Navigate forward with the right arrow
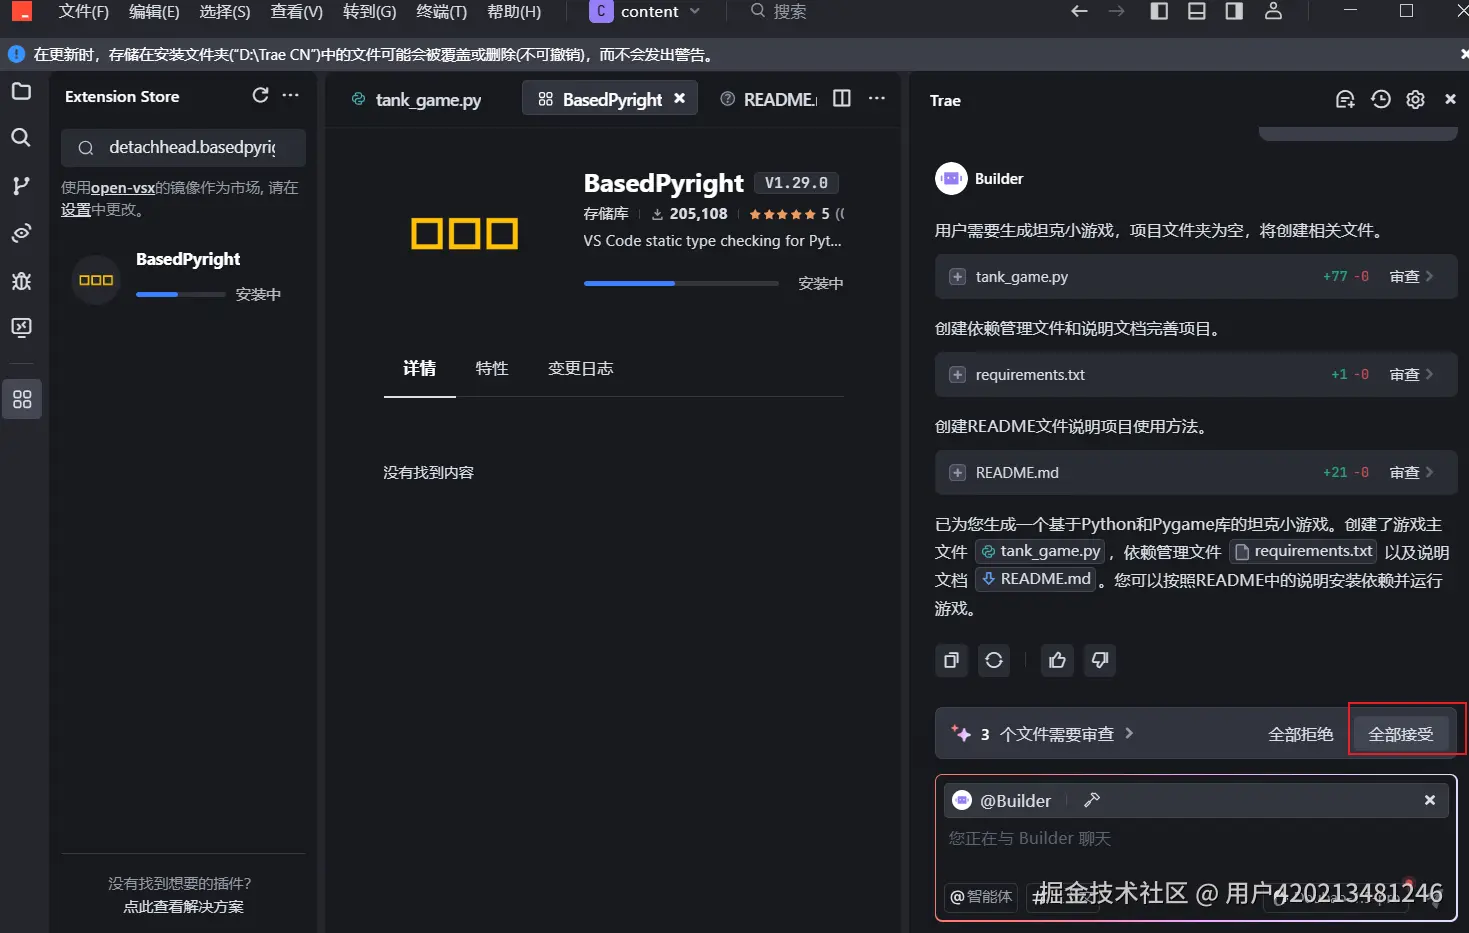This screenshot has width=1469, height=933. [x=1117, y=11]
